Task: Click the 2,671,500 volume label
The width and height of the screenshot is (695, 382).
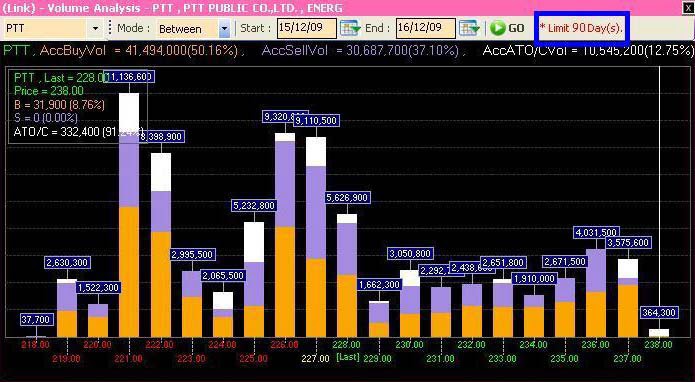Action: click(565, 262)
